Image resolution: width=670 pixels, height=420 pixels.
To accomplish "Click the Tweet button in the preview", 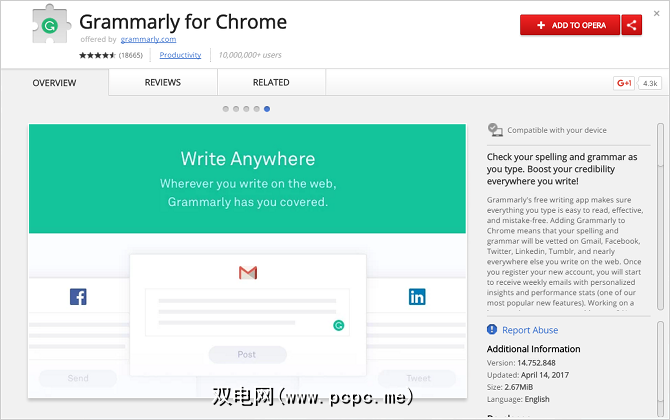I will coord(417,379).
